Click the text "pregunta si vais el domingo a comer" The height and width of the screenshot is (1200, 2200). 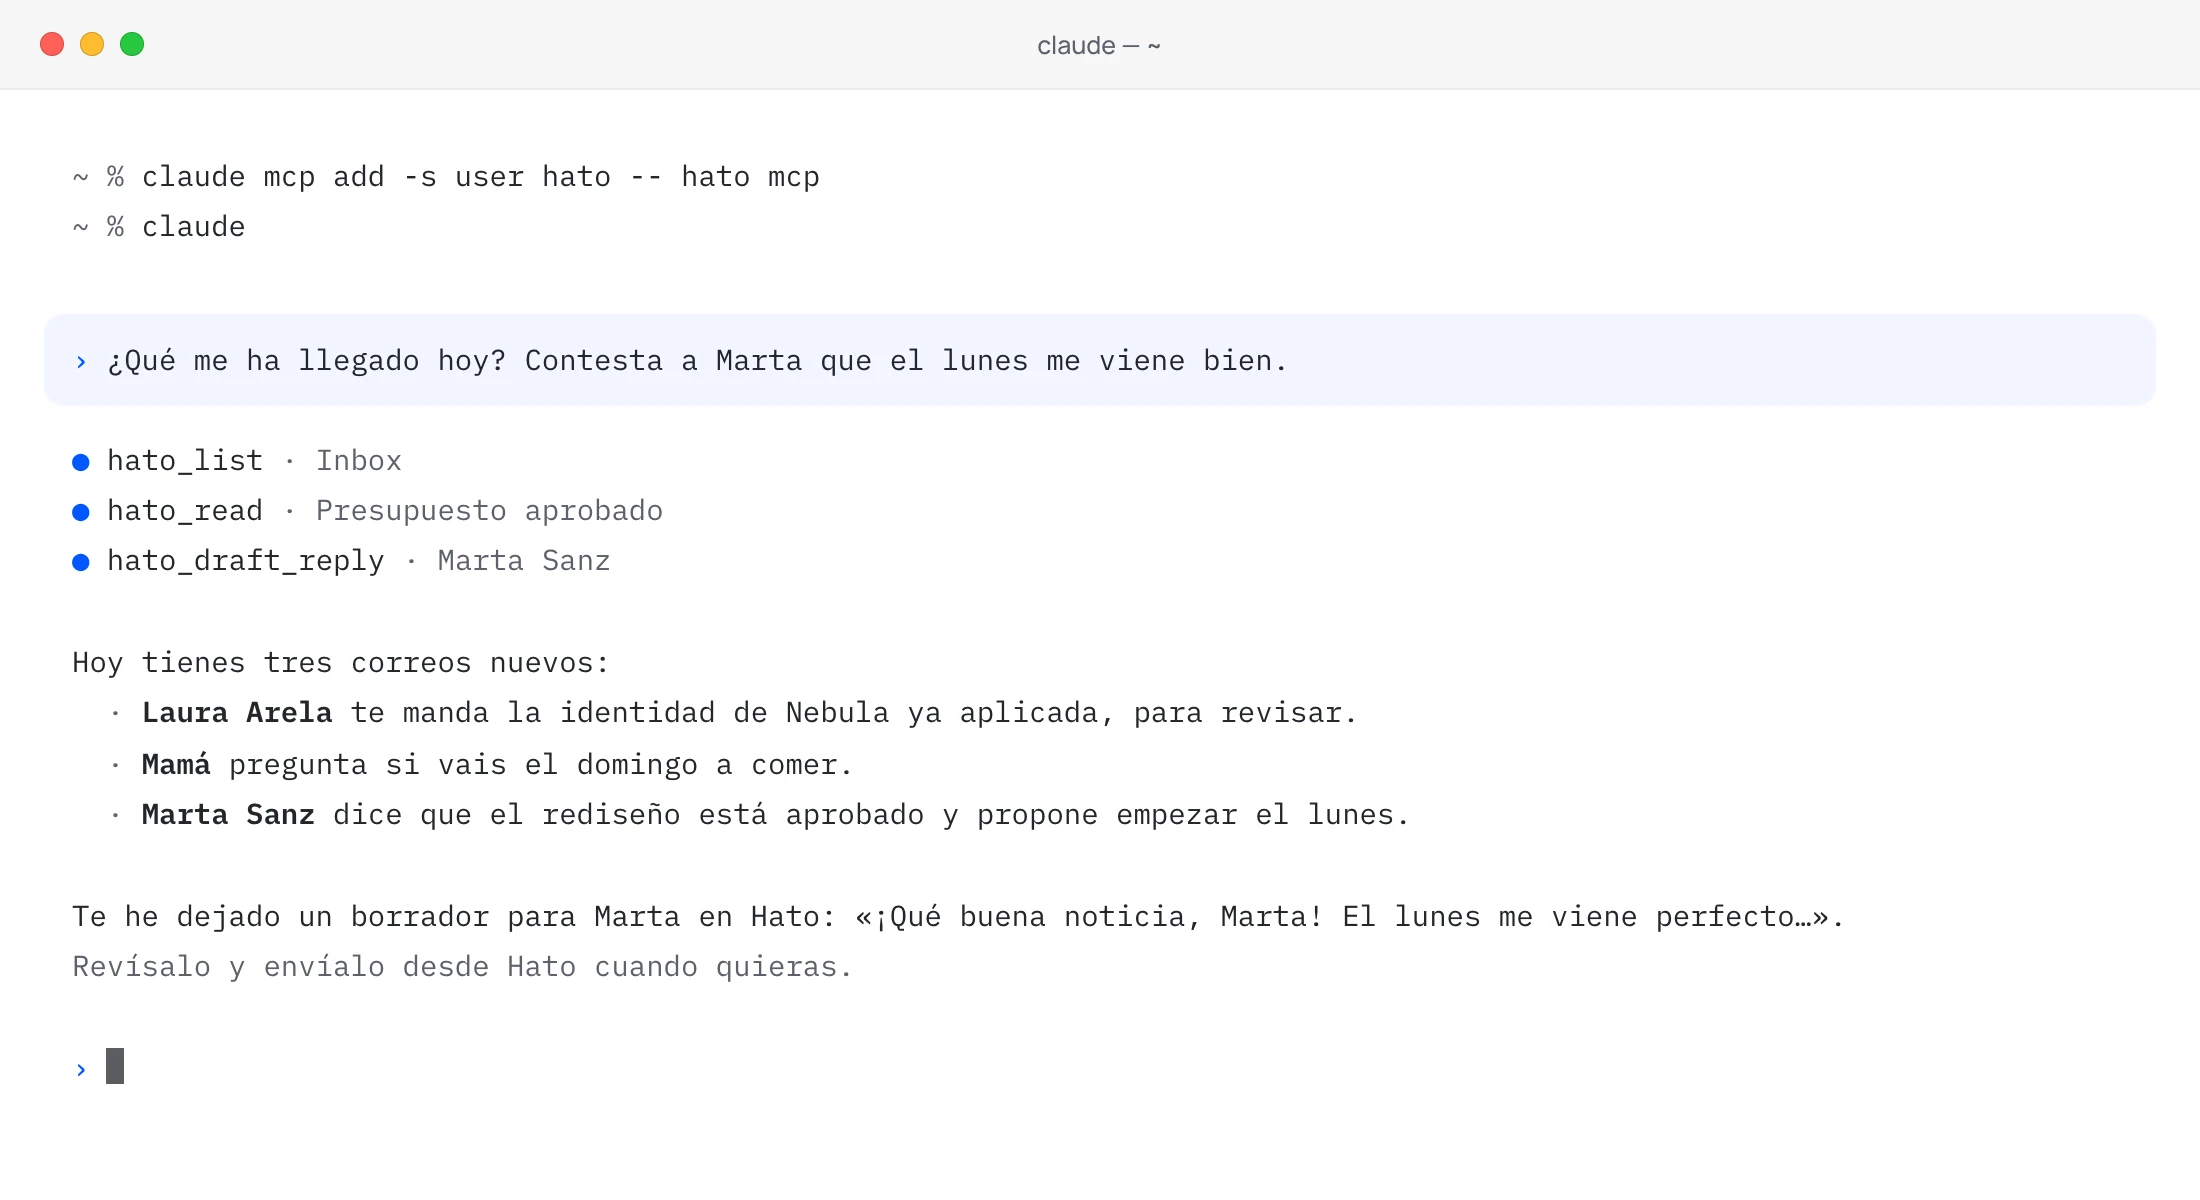[534, 765]
